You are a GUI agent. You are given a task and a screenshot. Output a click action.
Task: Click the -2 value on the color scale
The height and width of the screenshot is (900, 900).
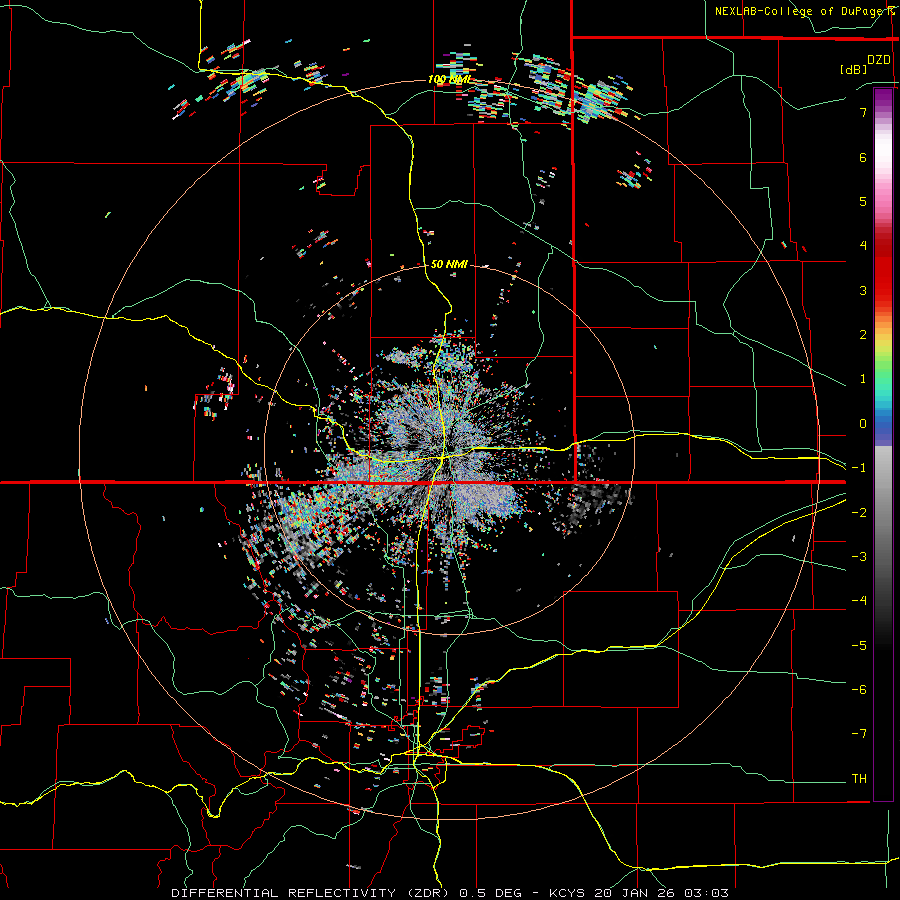859,512
